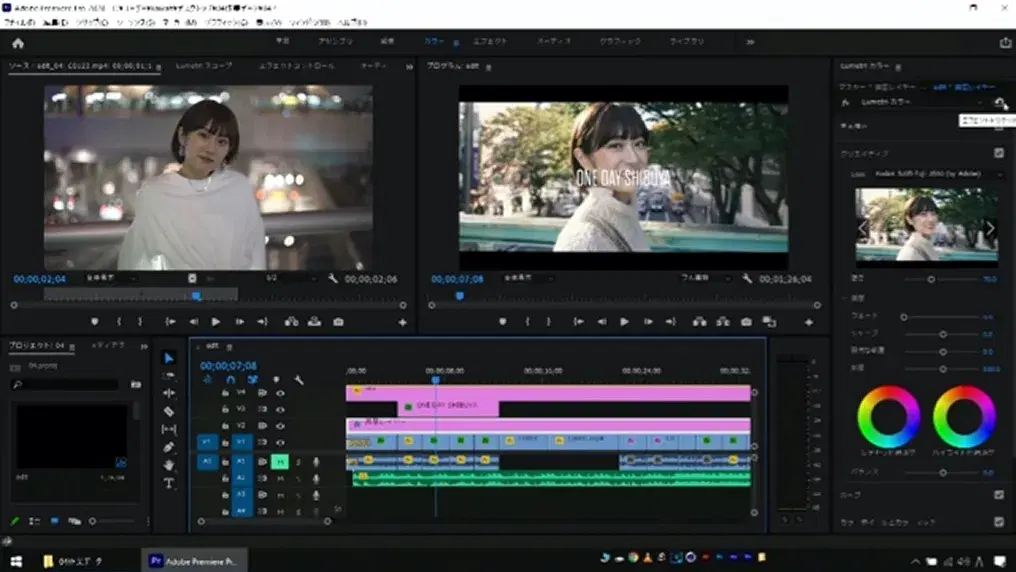1016x572 pixels.
Task: Click Home icon in the workspace bar
Action: click(18, 43)
